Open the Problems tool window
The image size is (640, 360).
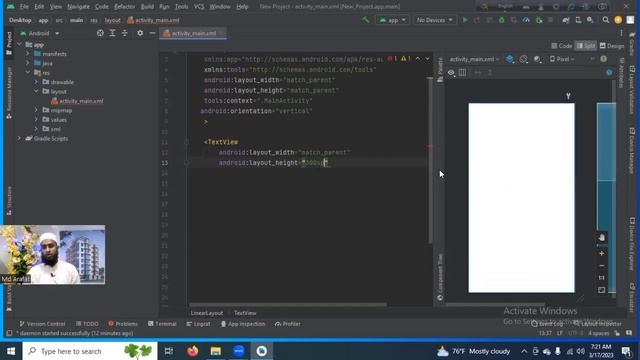click(123, 324)
